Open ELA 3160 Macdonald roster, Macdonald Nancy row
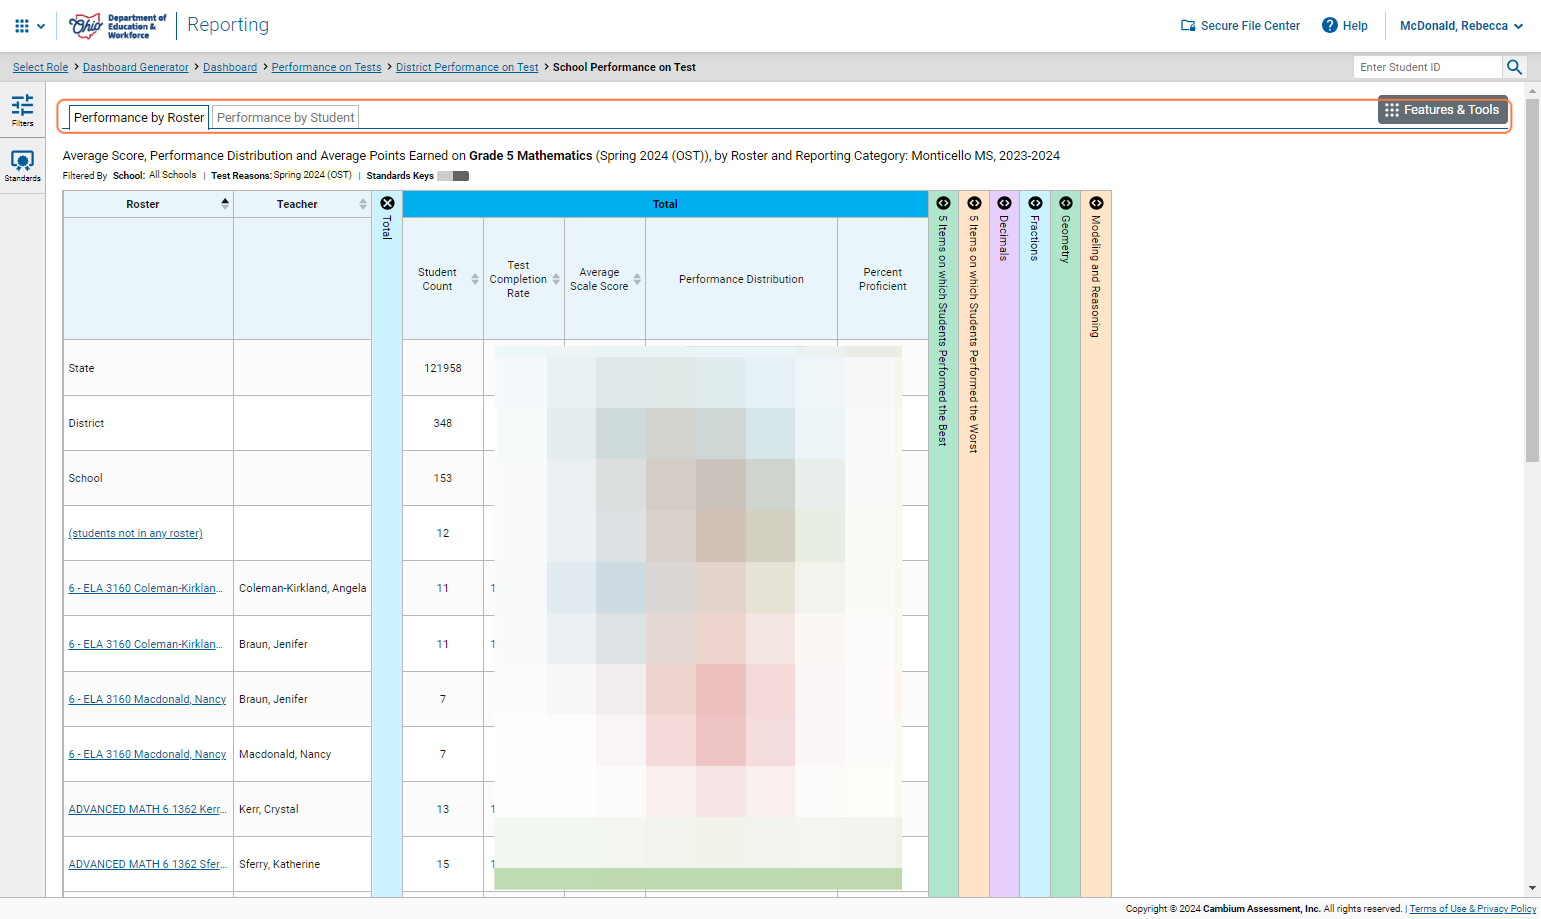Viewport: 1541px width, 919px height. [147, 754]
